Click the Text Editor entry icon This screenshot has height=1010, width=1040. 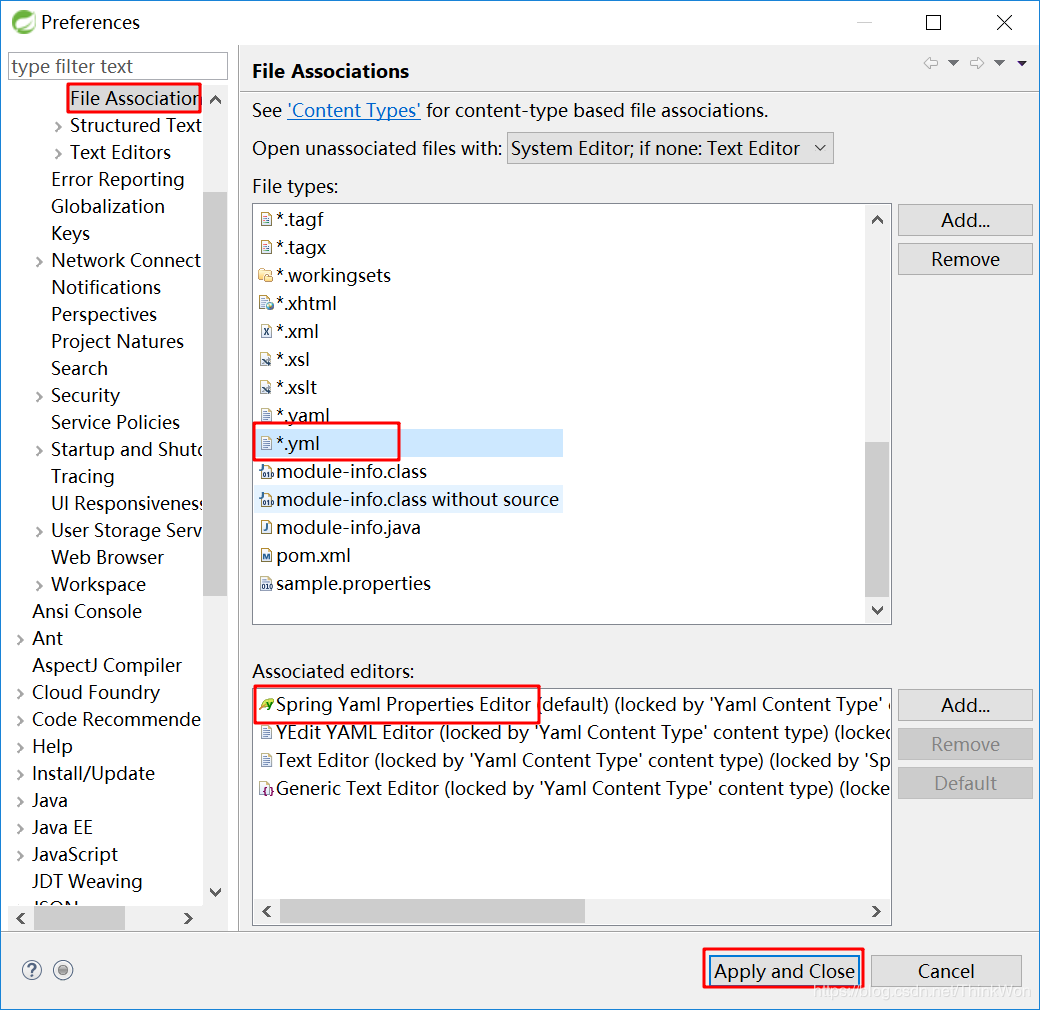pyautogui.click(x=266, y=760)
